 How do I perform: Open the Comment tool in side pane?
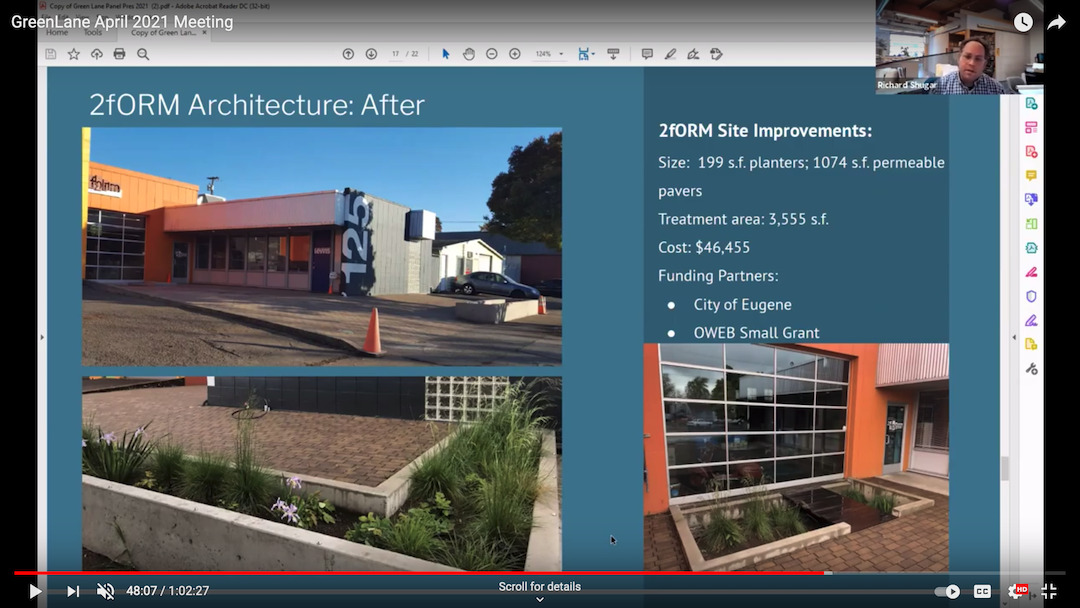pyautogui.click(x=1031, y=176)
